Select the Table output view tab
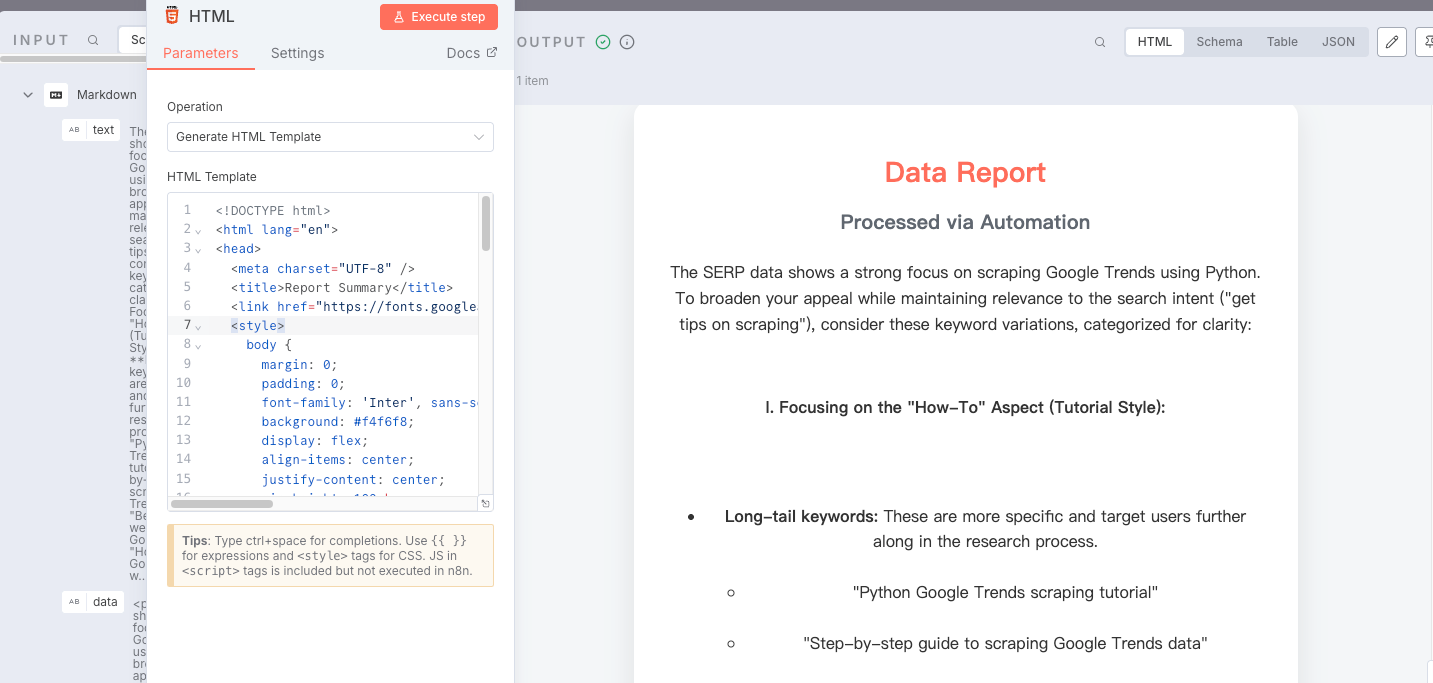 tap(1282, 42)
